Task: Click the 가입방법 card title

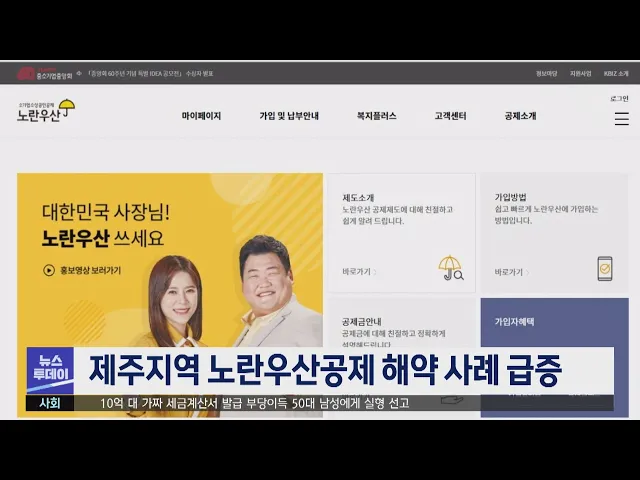Action: click(x=511, y=197)
